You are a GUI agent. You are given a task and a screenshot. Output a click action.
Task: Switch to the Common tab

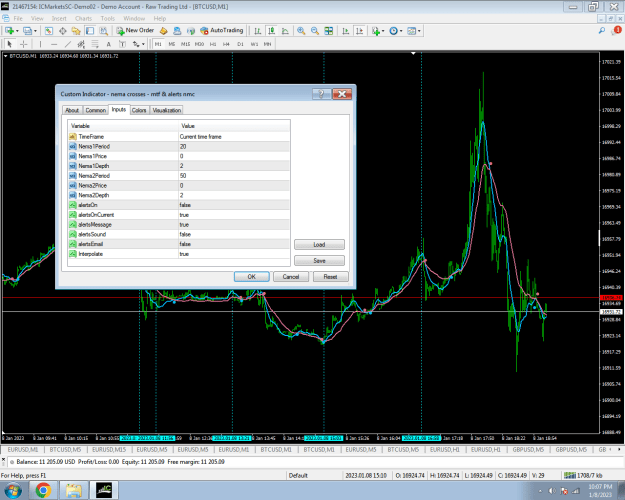(96, 110)
